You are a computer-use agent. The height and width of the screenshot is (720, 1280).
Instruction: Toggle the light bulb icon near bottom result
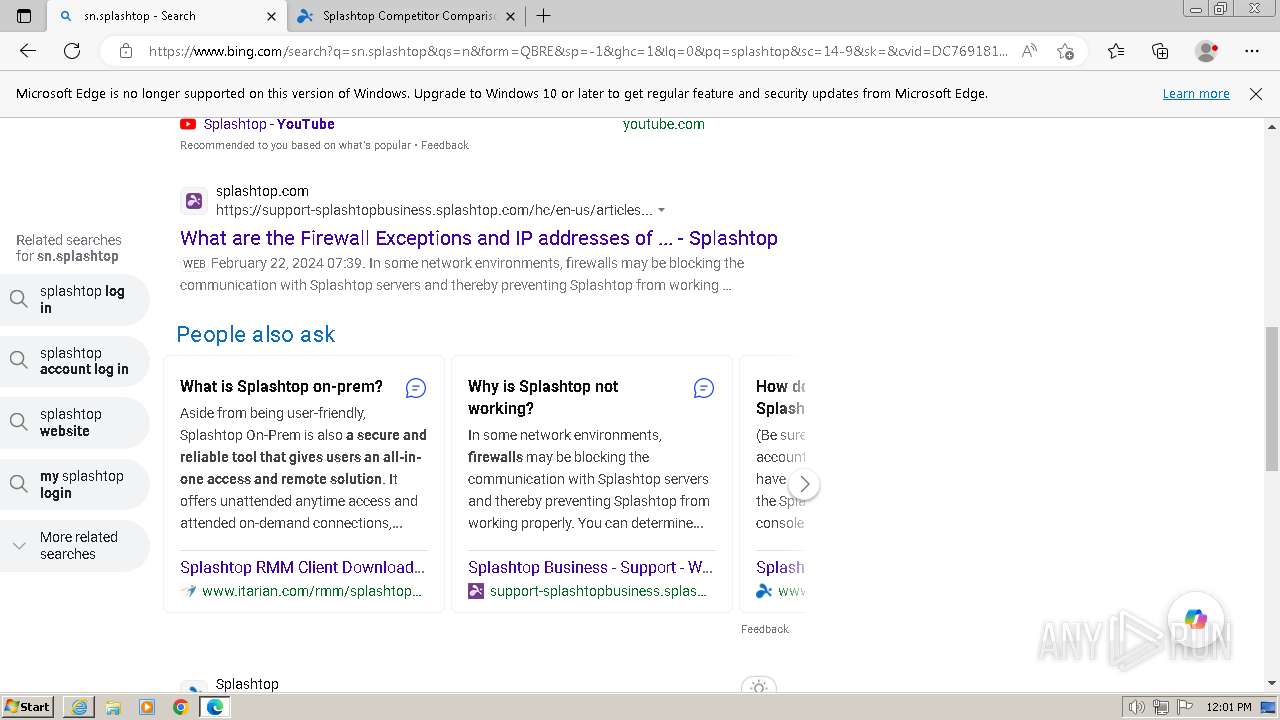(x=759, y=687)
